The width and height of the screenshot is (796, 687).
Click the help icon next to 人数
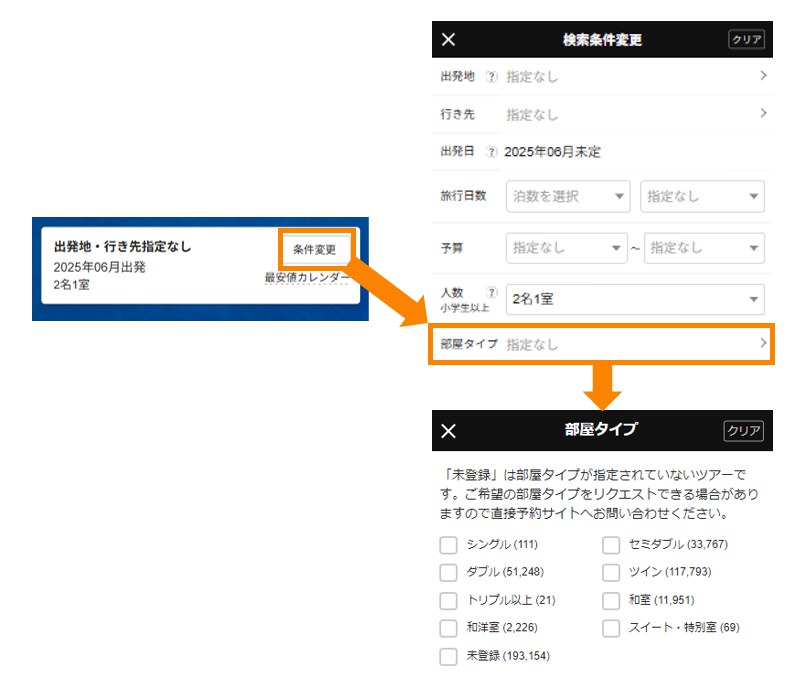491,292
